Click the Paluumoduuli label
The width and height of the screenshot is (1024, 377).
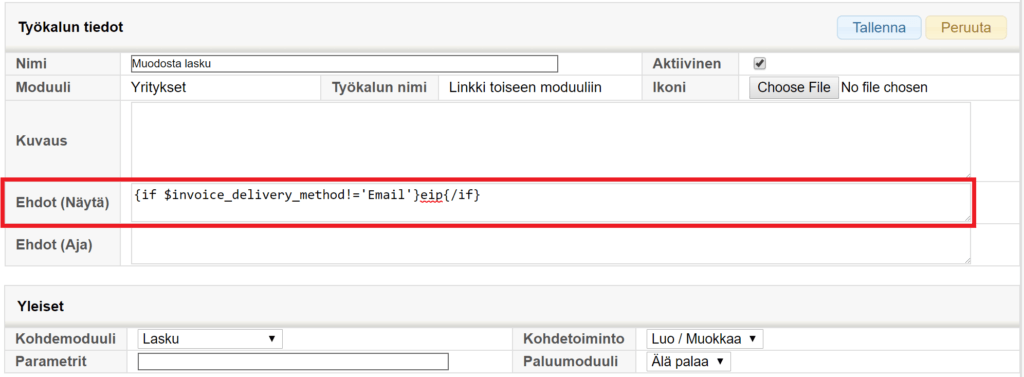pyautogui.click(x=571, y=361)
